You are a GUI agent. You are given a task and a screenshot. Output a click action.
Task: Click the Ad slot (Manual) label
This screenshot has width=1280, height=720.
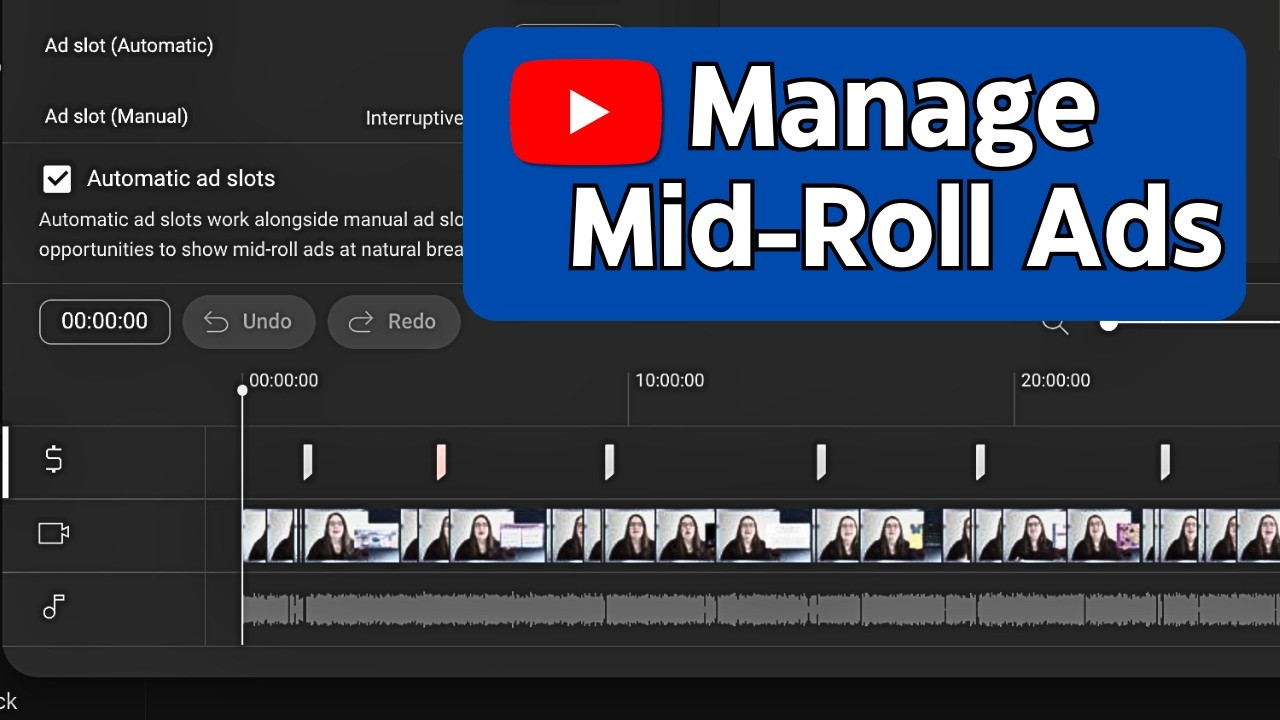click(x=116, y=117)
